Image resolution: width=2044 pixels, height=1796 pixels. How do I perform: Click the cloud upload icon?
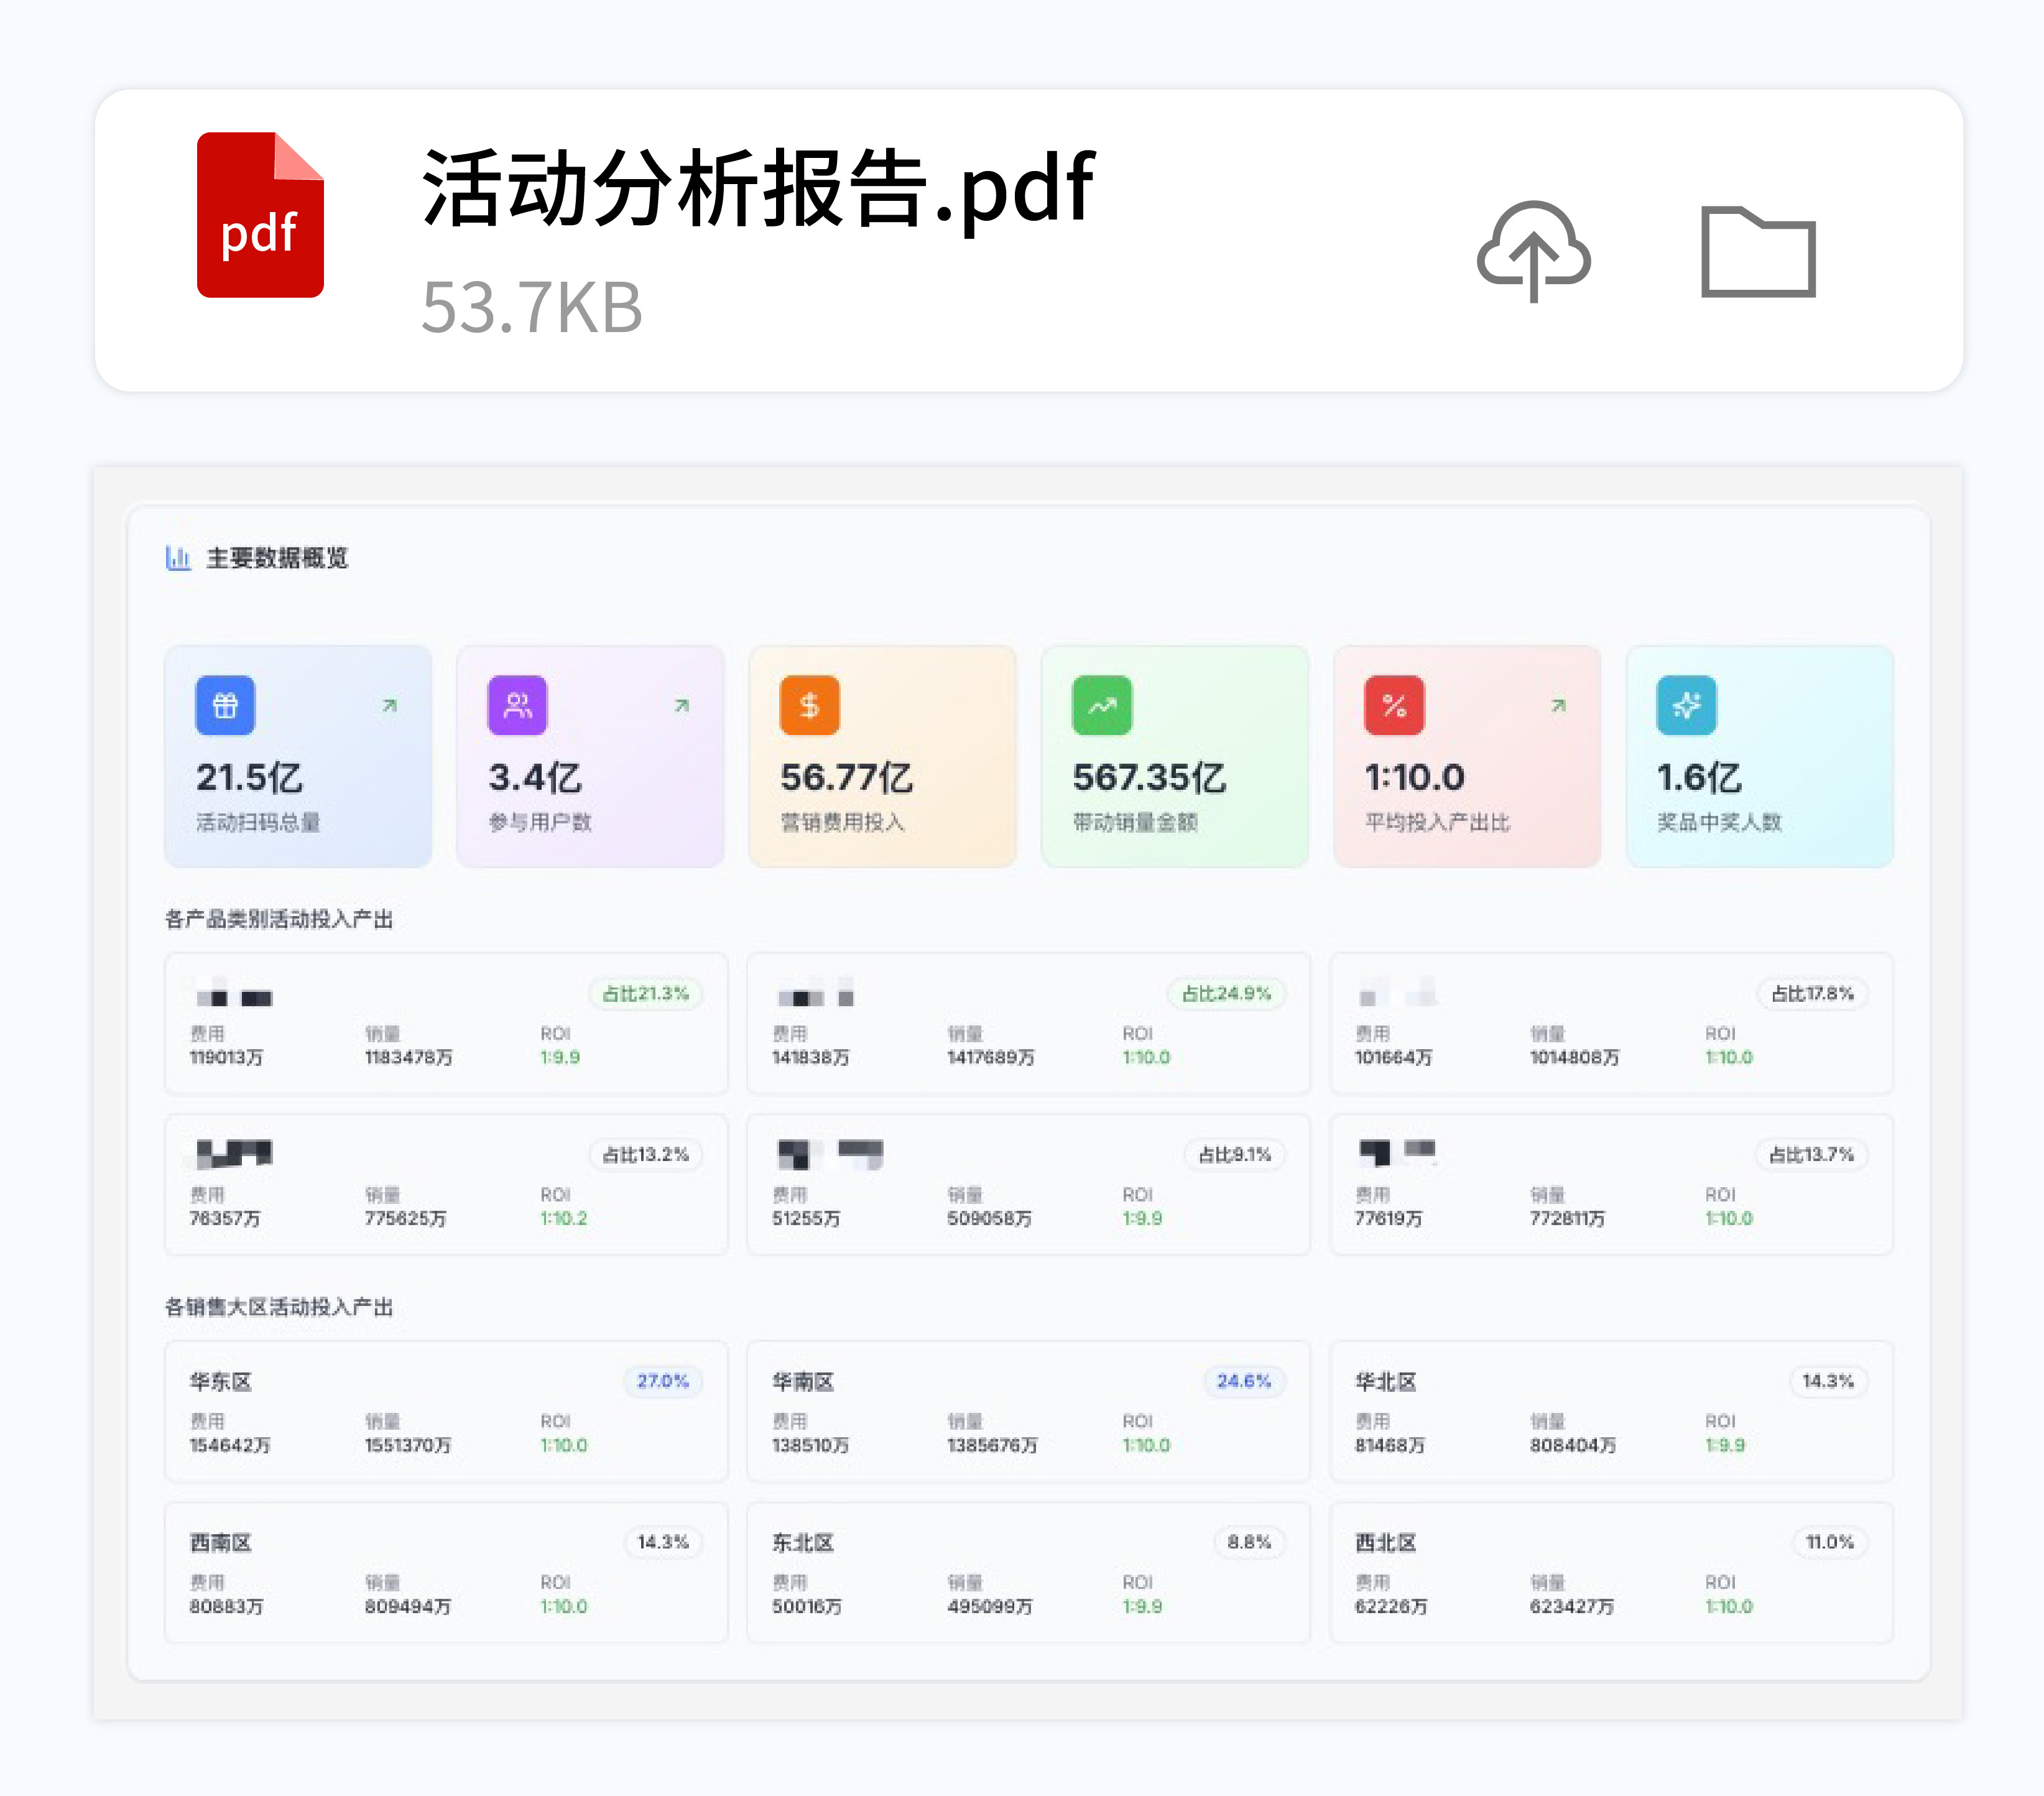click(x=1533, y=251)
